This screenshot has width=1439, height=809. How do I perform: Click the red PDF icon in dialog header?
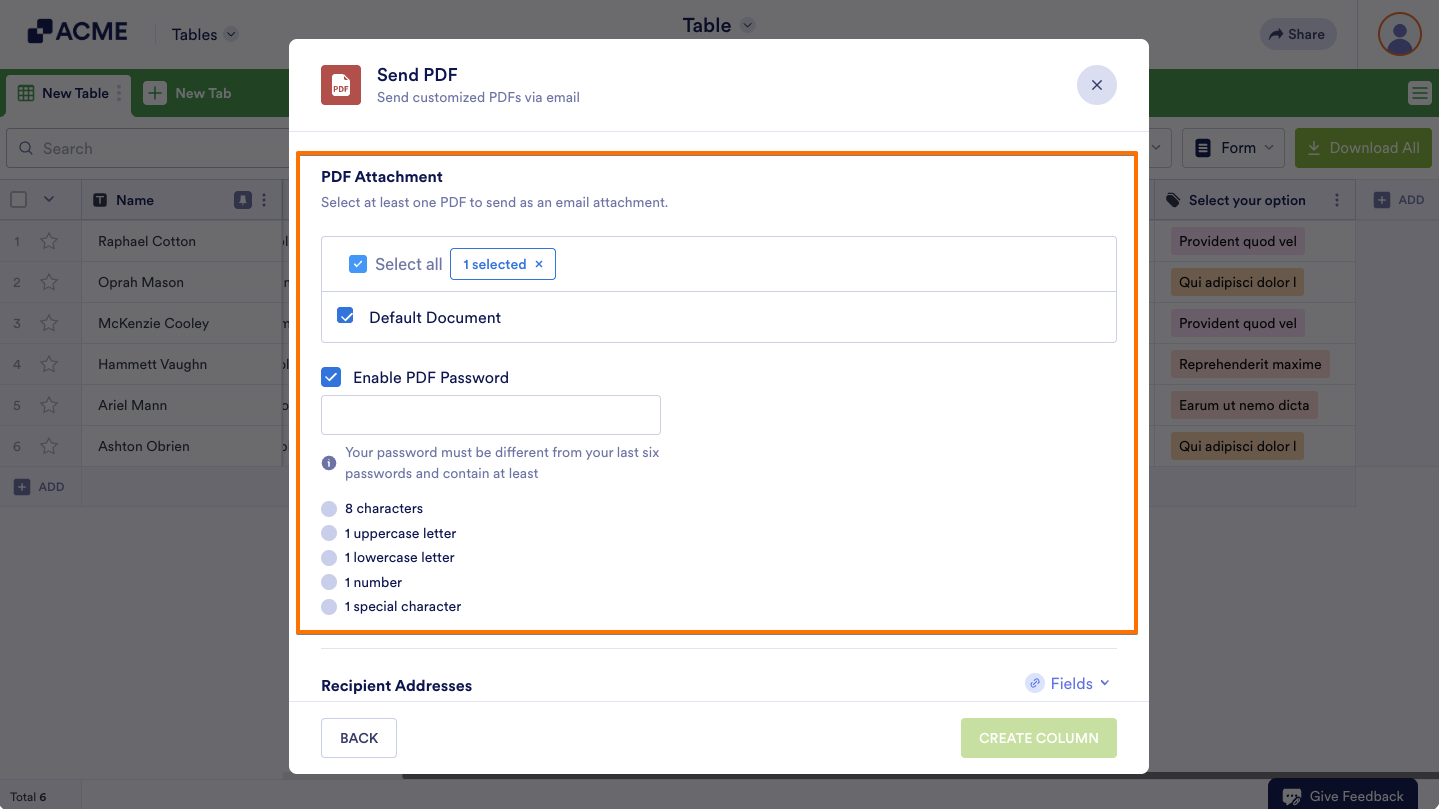(341, 85)
